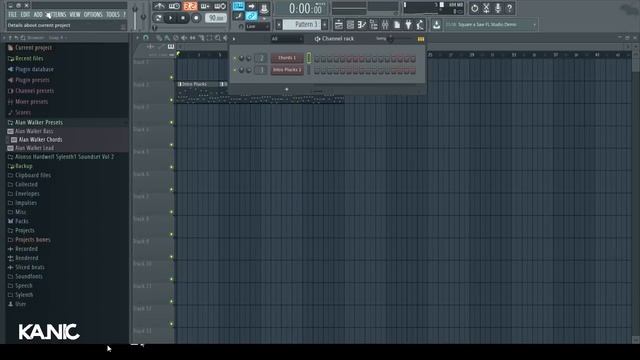This screenshot has height=360, width=640.
Task: Open the PATTERNS menu
Action: click(56, 15)
